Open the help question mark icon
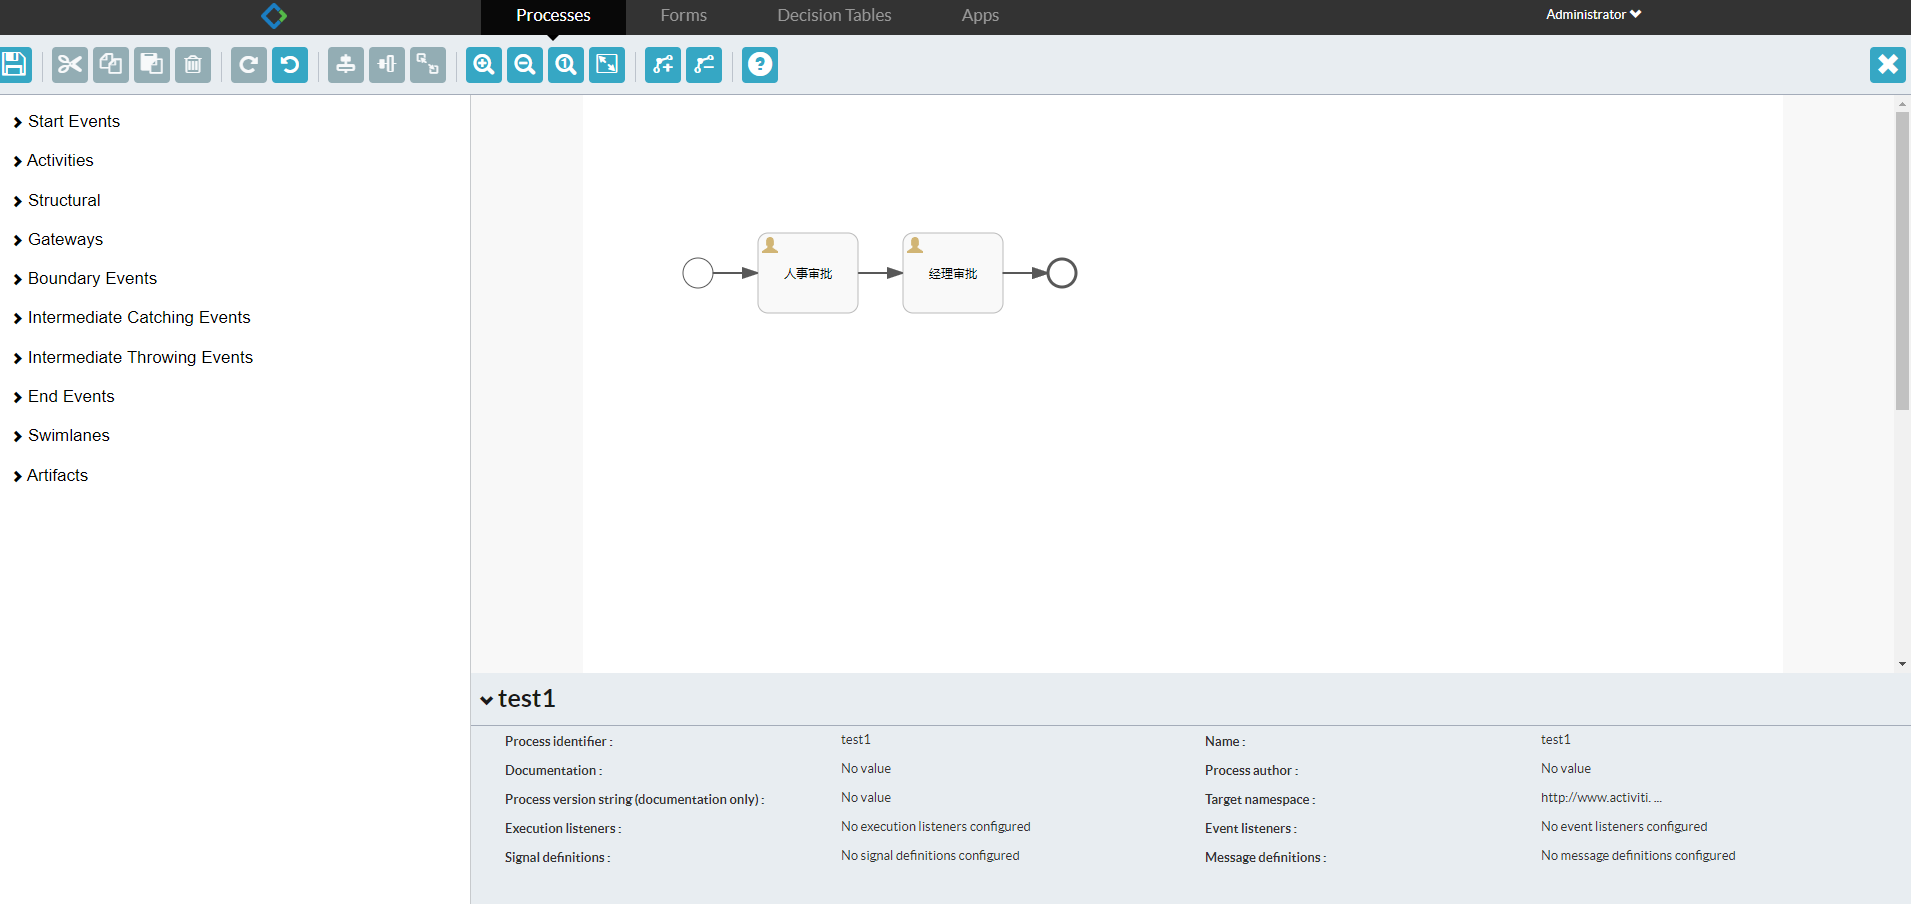Image resolution: width=1911 pixels, height=904 pixels. point(760,65)
